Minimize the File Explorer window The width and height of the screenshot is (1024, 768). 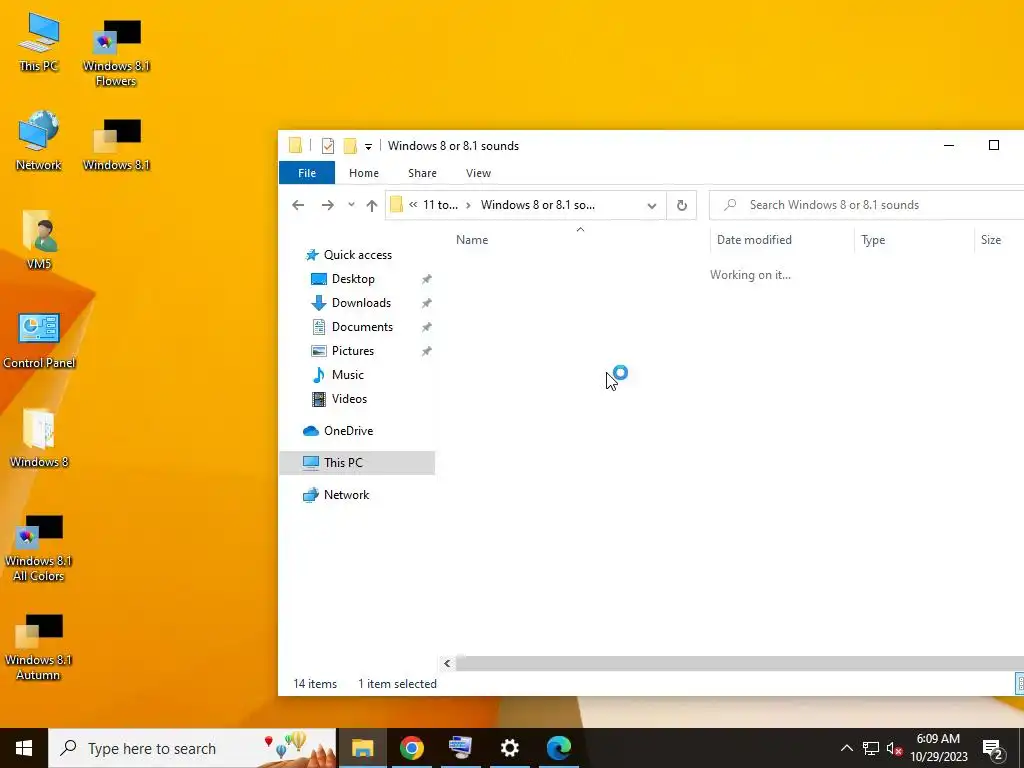pos(949,146)
